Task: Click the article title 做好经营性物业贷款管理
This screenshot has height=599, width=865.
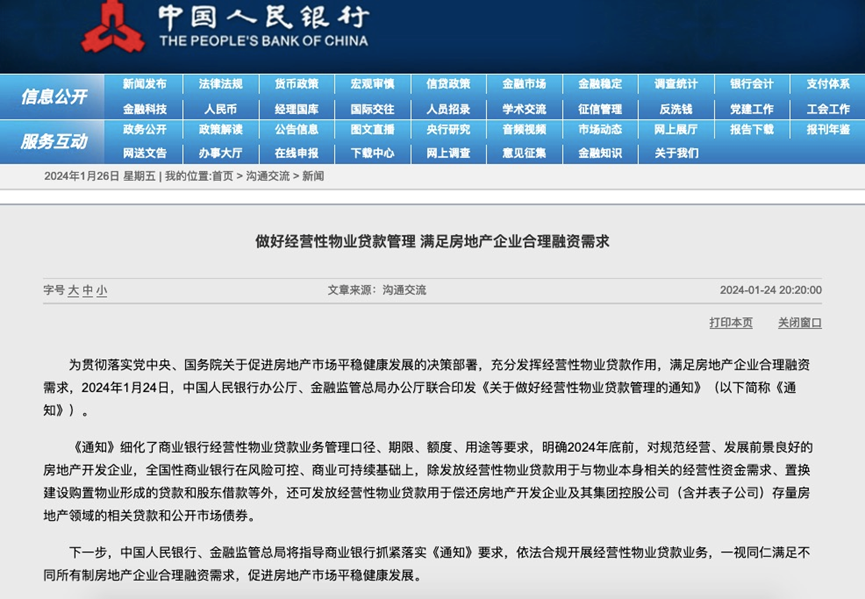Action: click(x=335, y=241)
